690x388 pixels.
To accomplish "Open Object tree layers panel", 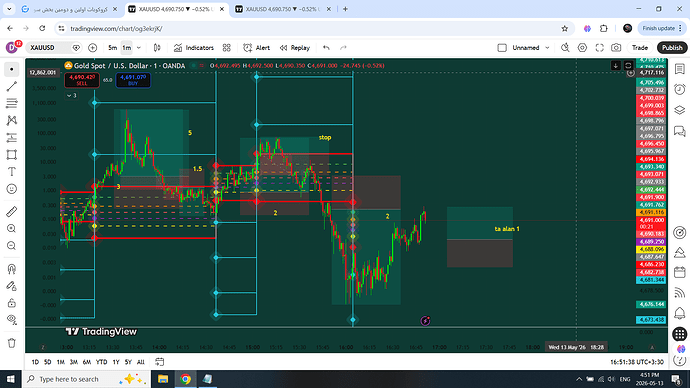I will pos(680,110).
